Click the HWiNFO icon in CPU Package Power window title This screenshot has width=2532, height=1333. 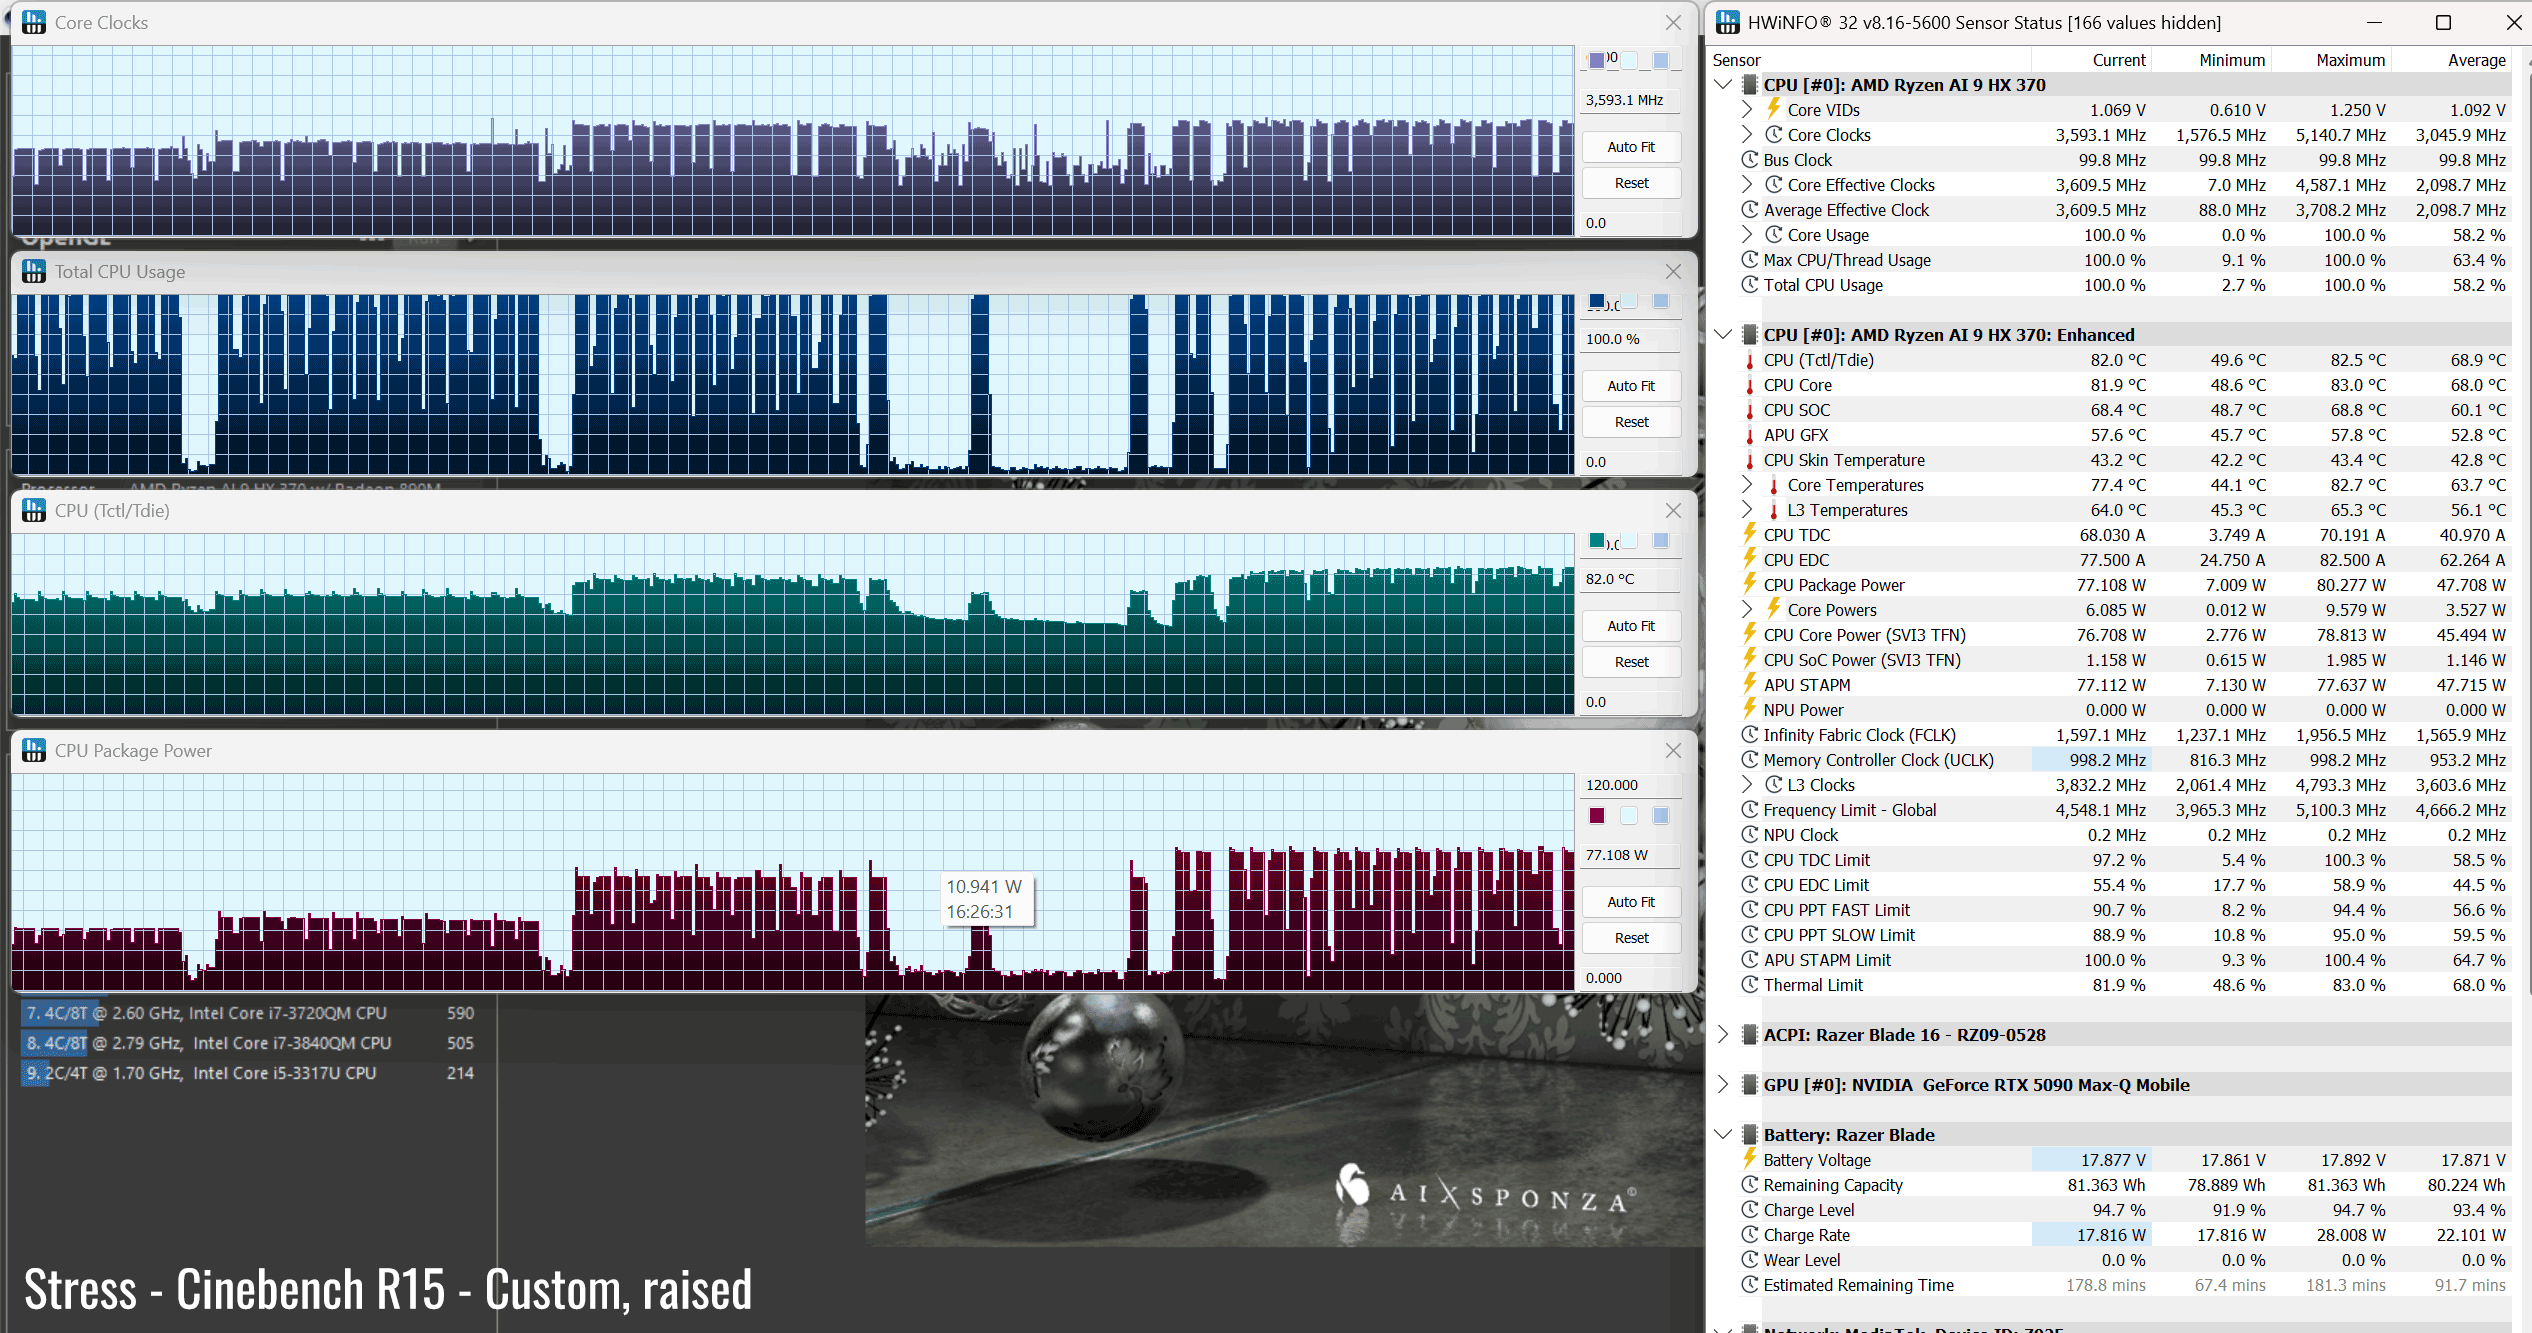[34, 750]
